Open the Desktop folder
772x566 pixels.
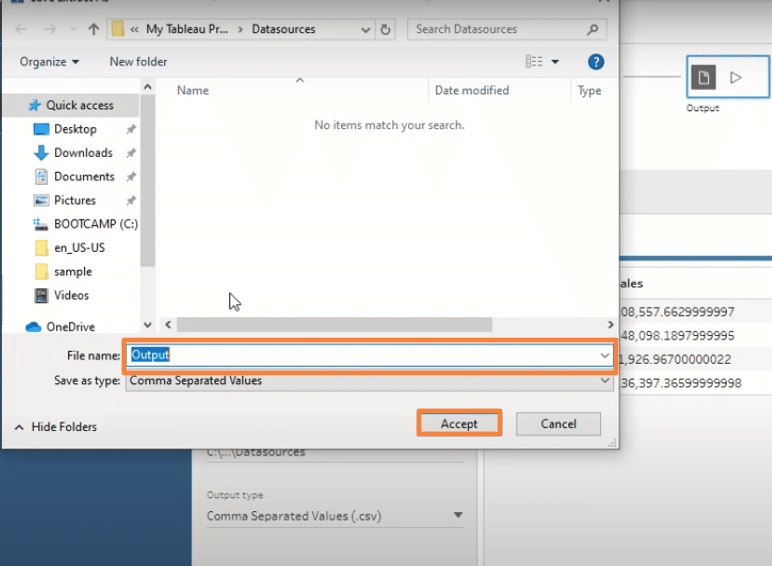tap(75, 129)
